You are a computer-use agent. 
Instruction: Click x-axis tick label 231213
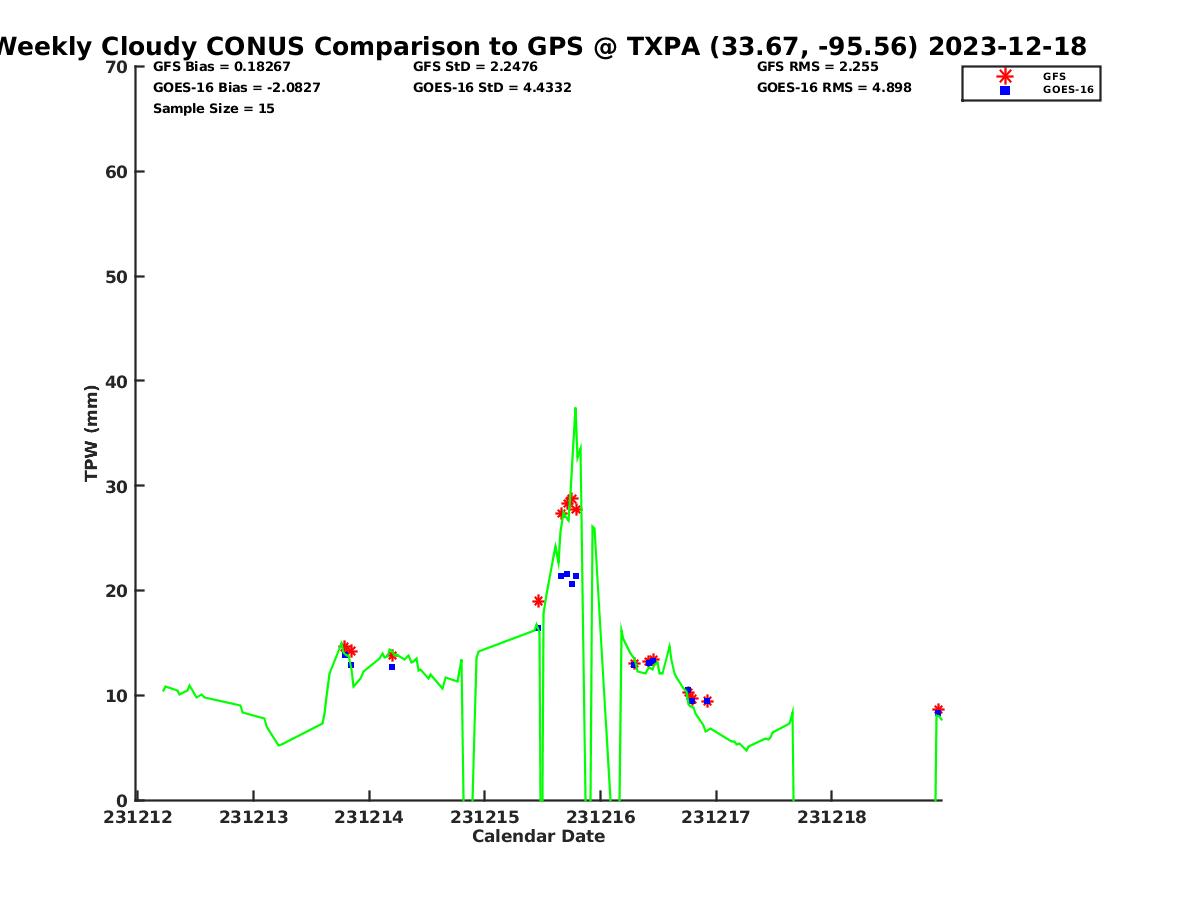(x=253, y=817)
